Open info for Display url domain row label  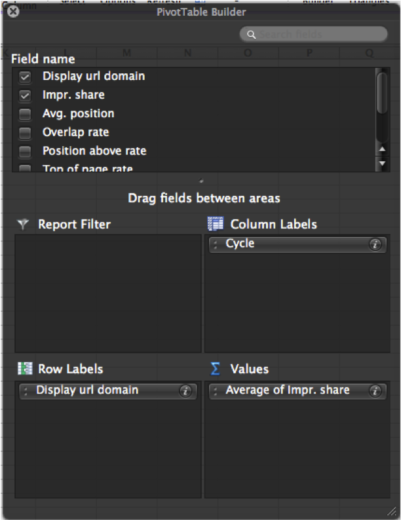click(x=185, y=391)
